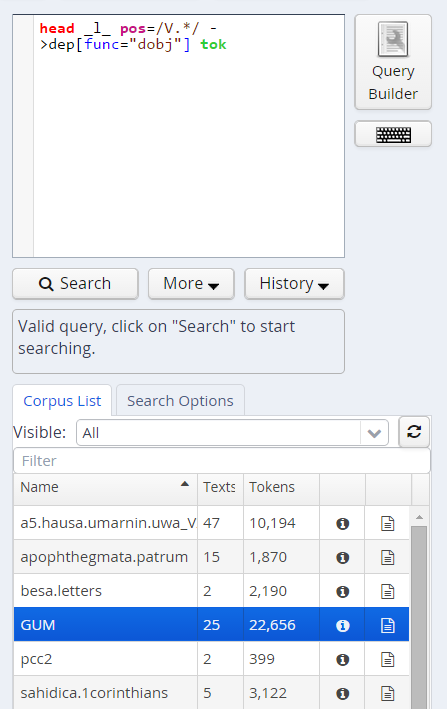This screenshot has height=709, width=447.
Task: Click the 15 texts cell
Action: (220, 557)
